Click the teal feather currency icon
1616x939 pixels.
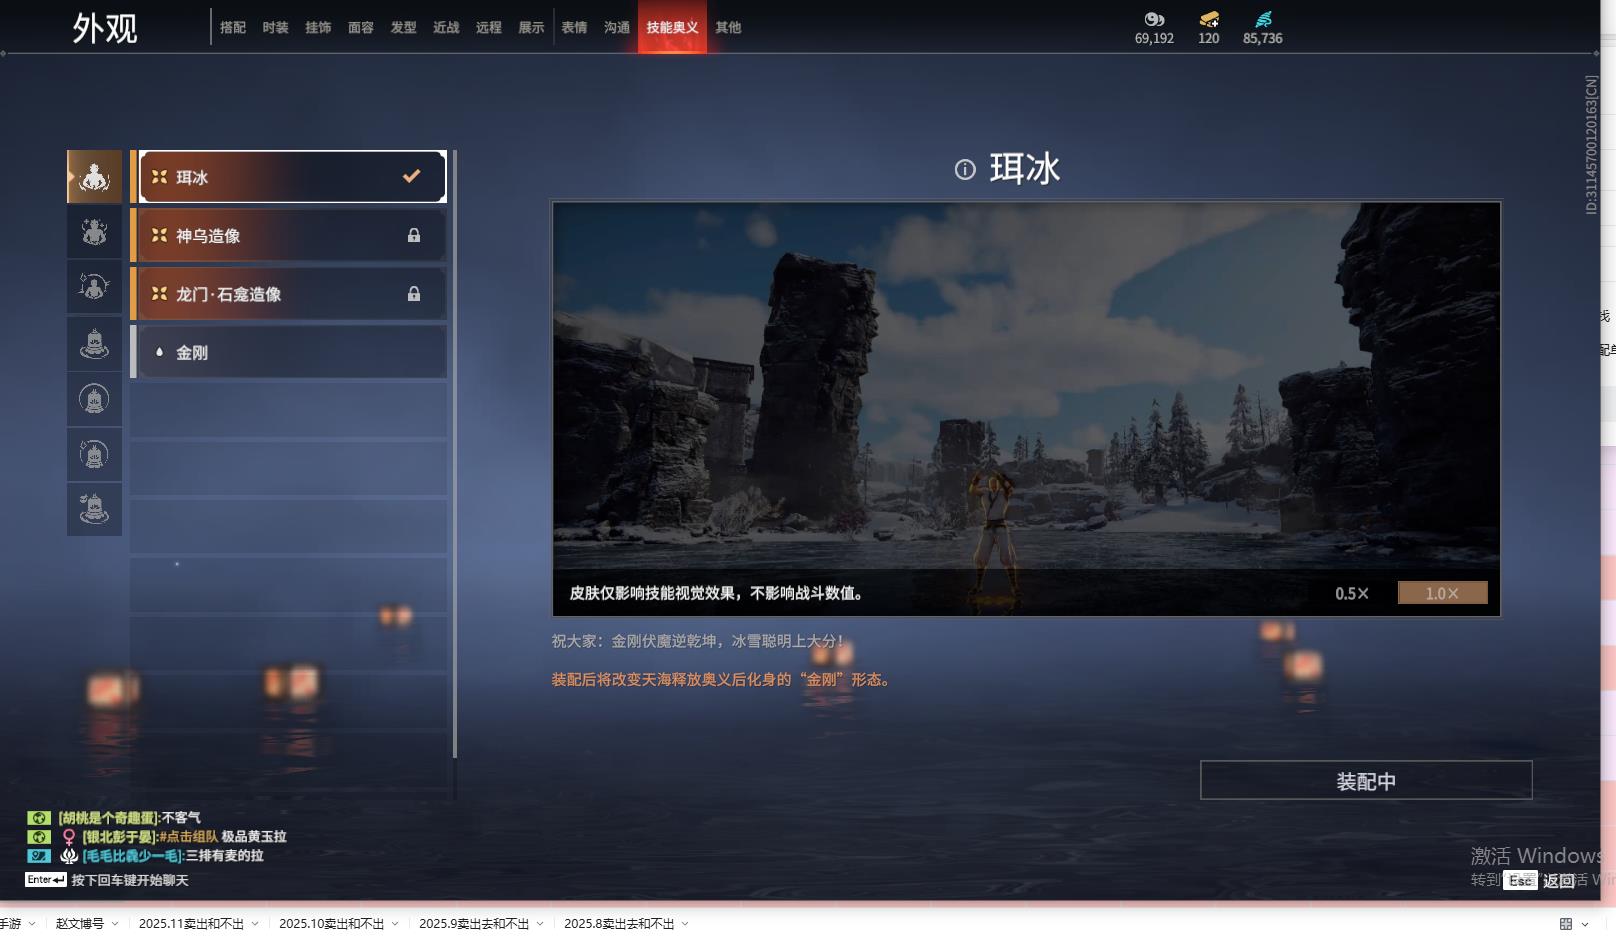coord(1263,19)
